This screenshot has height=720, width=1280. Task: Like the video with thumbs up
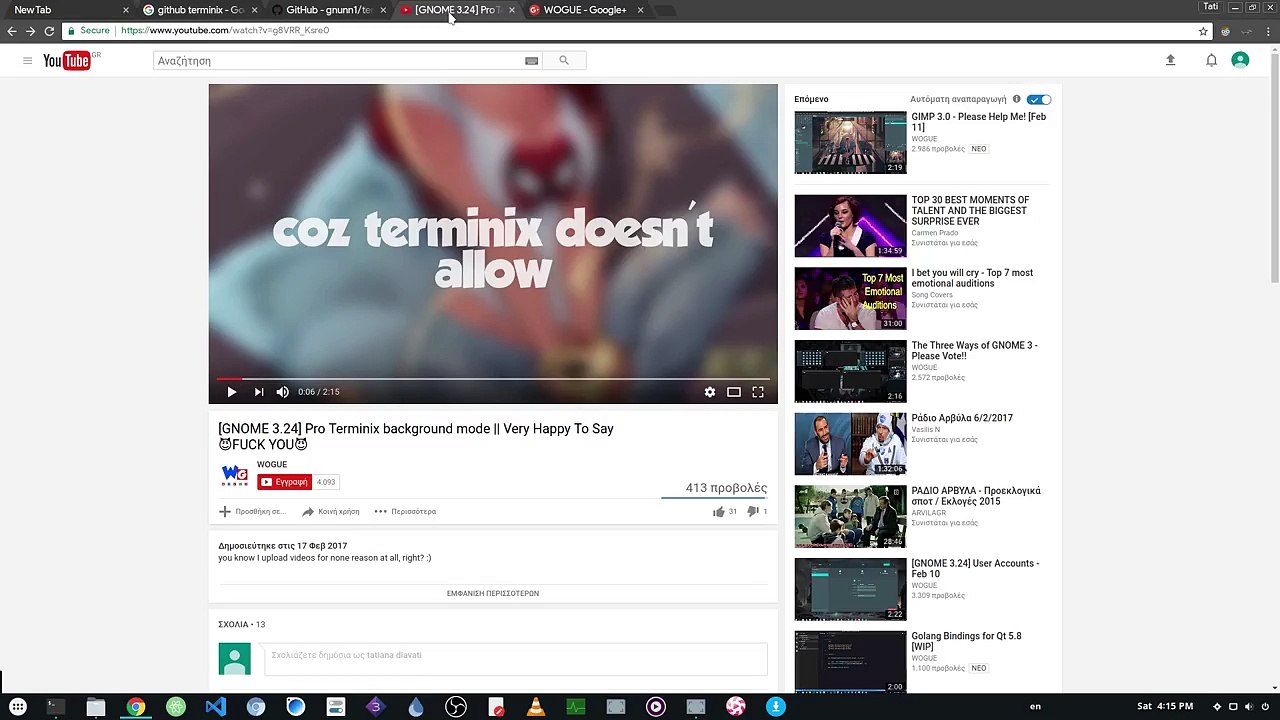[x=718, y=511]
